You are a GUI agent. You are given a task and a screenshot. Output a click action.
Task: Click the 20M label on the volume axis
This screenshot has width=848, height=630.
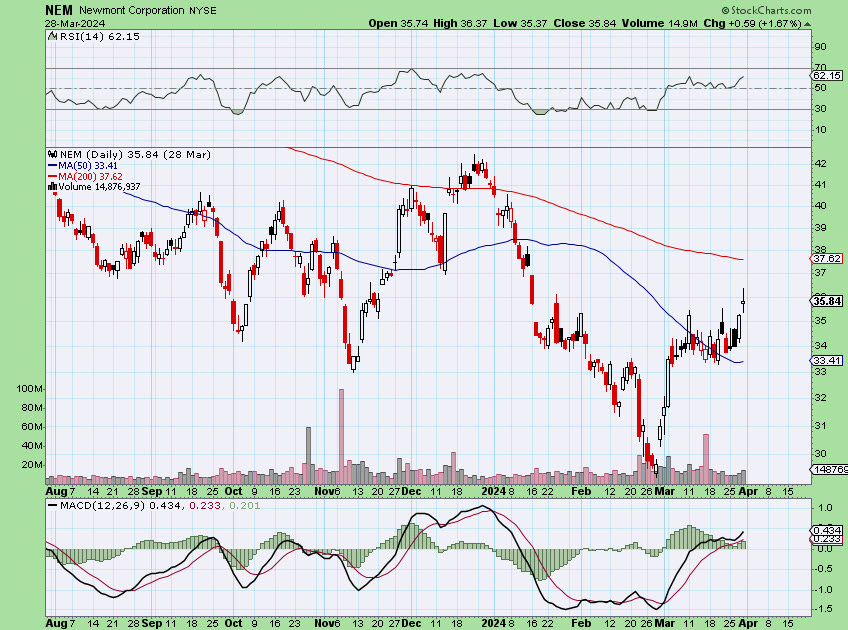[x=32, y=465]
